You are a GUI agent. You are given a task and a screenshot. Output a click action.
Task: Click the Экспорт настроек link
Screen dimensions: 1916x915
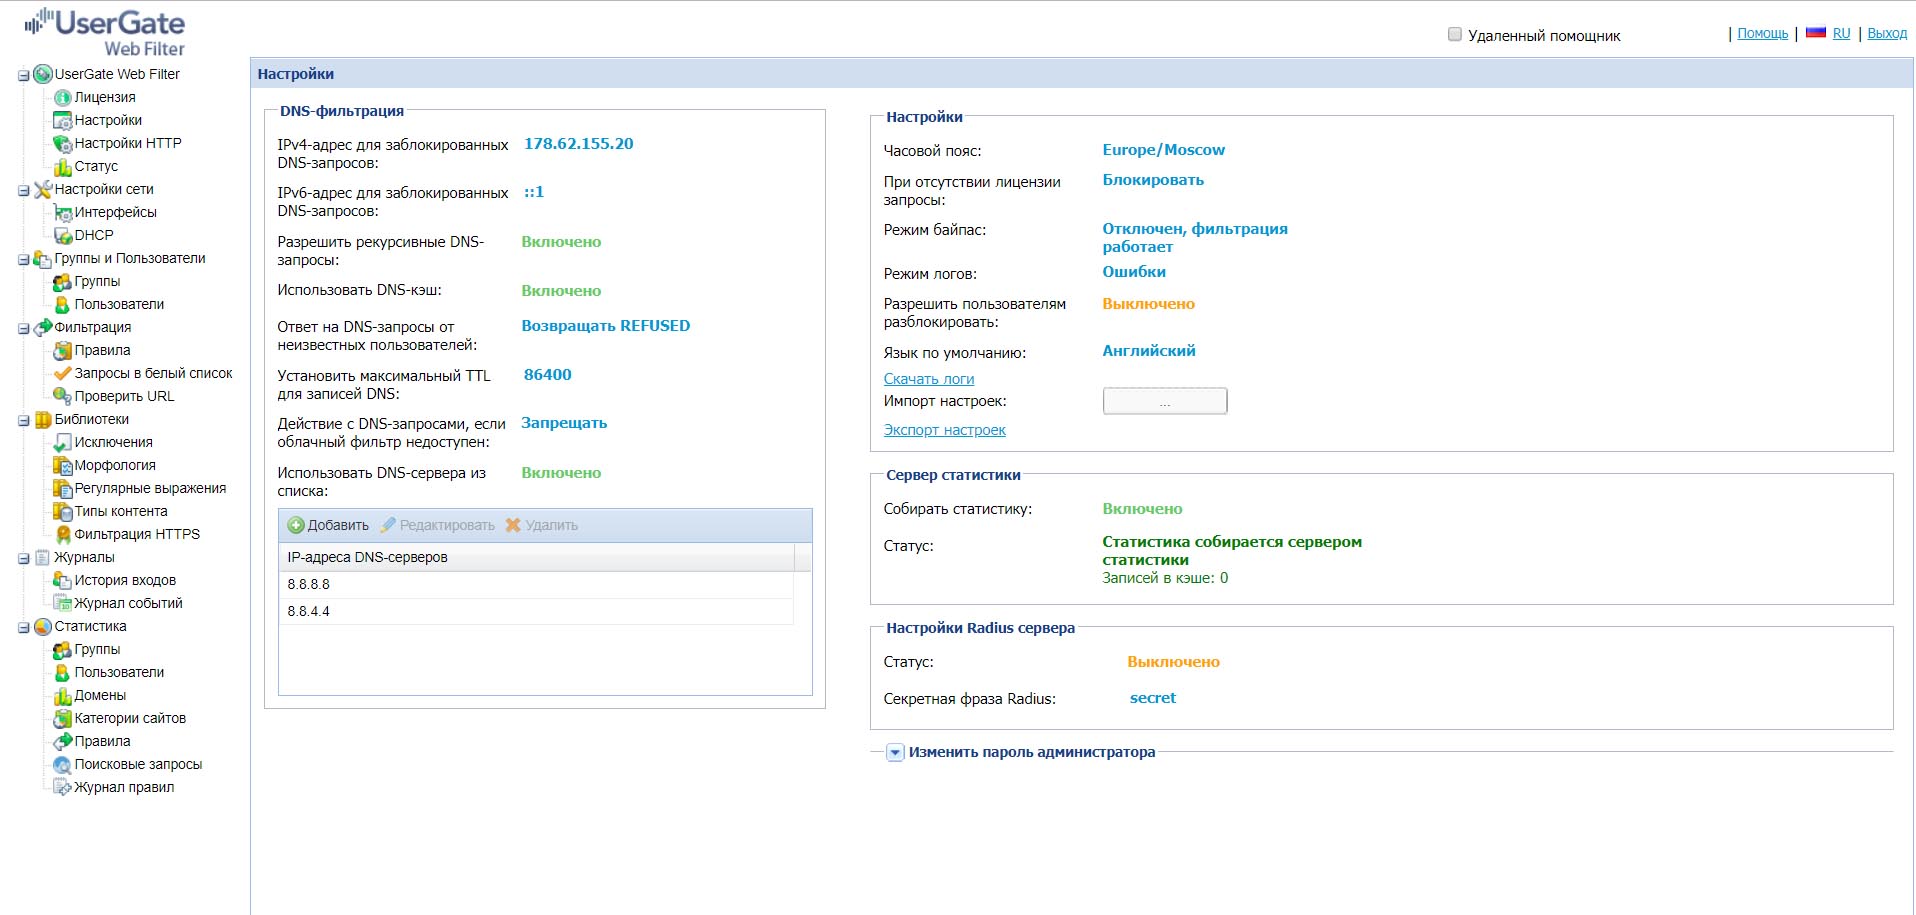pos(944,430)
